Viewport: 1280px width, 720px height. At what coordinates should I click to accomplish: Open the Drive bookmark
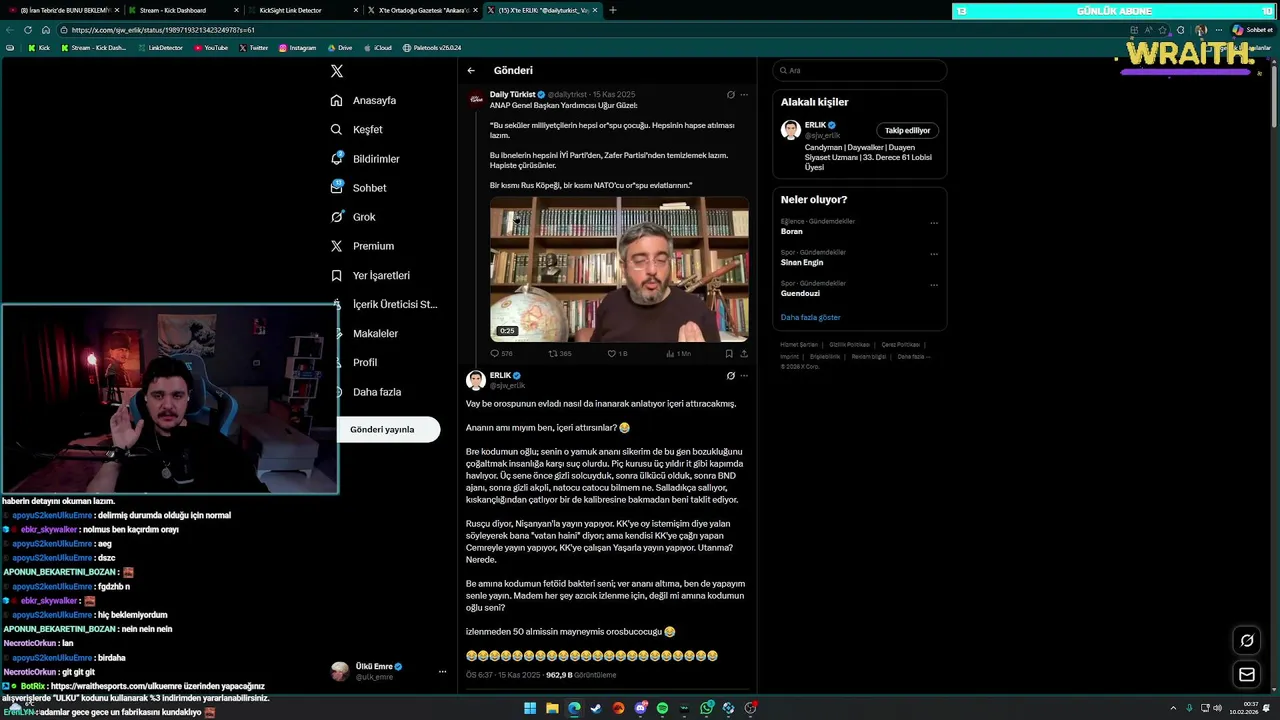click(340, 48)
